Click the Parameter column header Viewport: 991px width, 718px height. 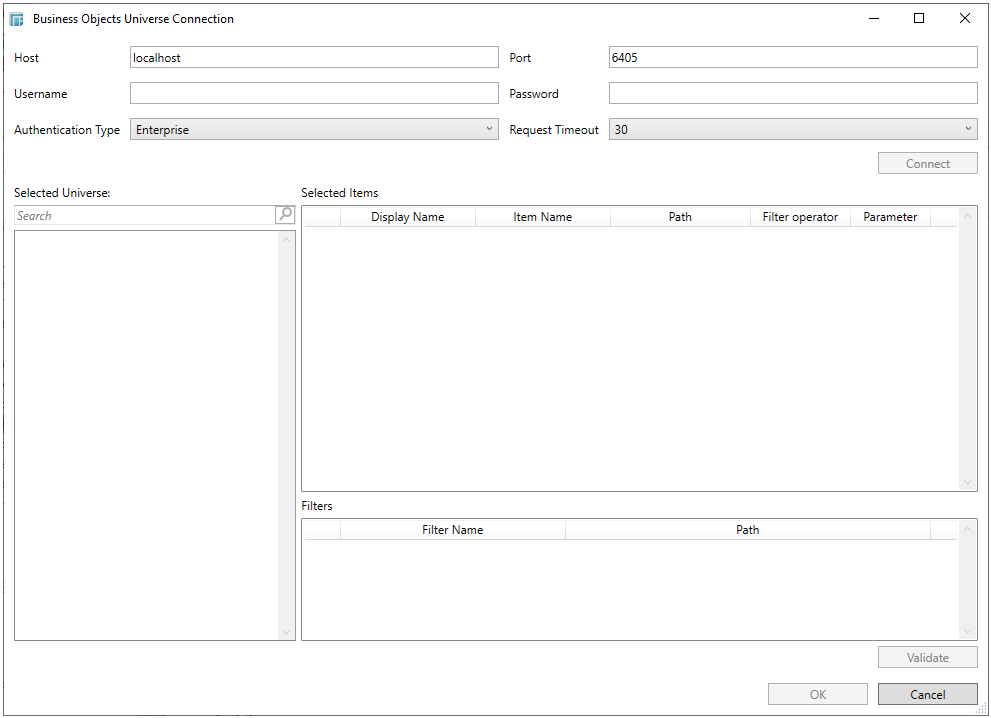click(890, 217)
